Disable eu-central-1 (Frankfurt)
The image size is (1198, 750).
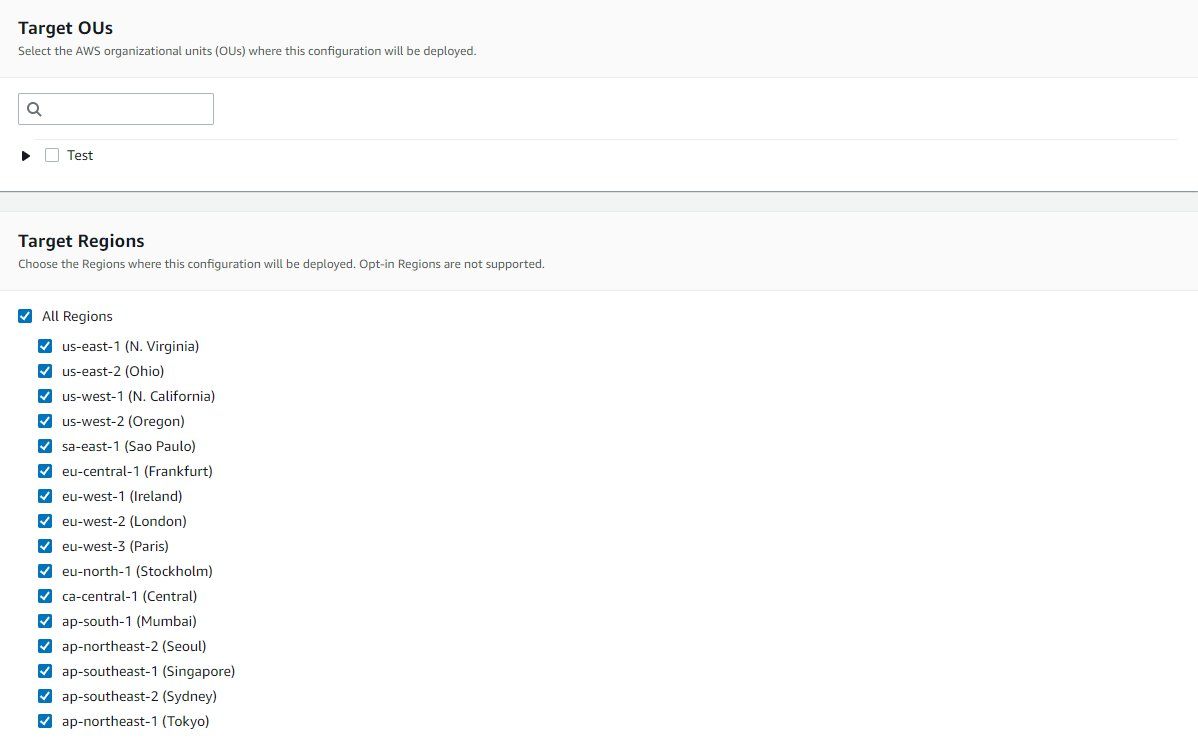(x=45, y=470)
